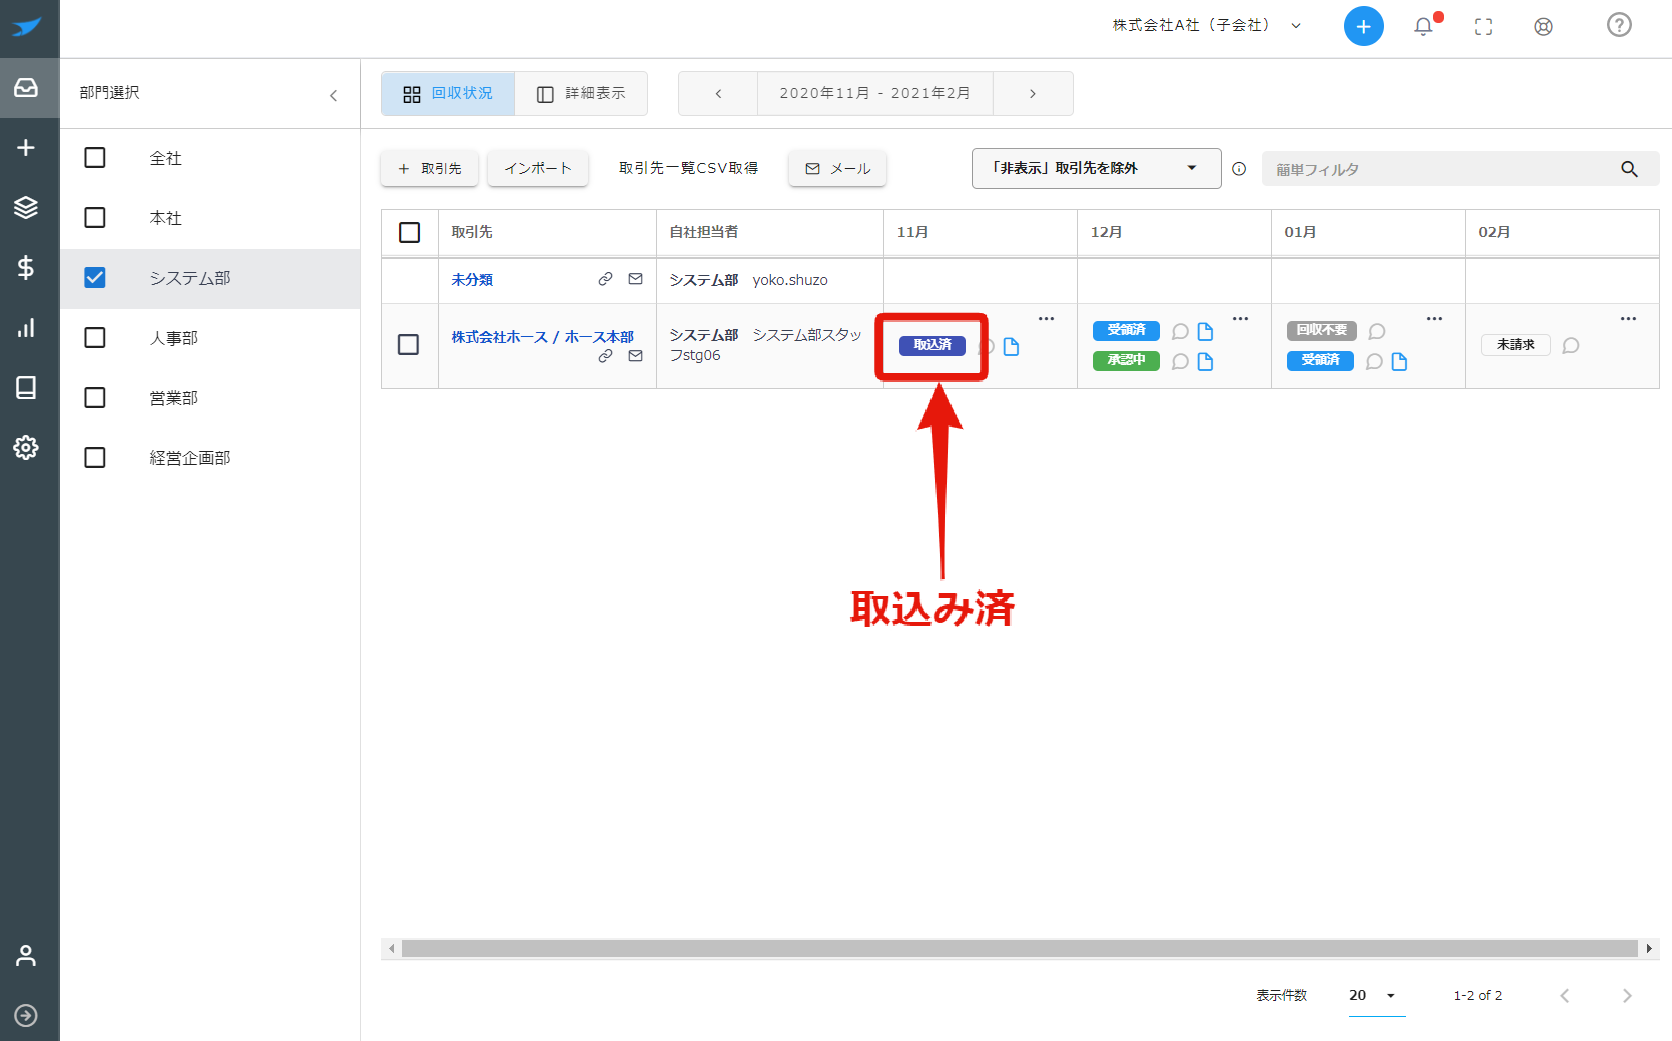Open notifications bell
This screenshot has height=1041, width=1672.
click(1424, 26)
